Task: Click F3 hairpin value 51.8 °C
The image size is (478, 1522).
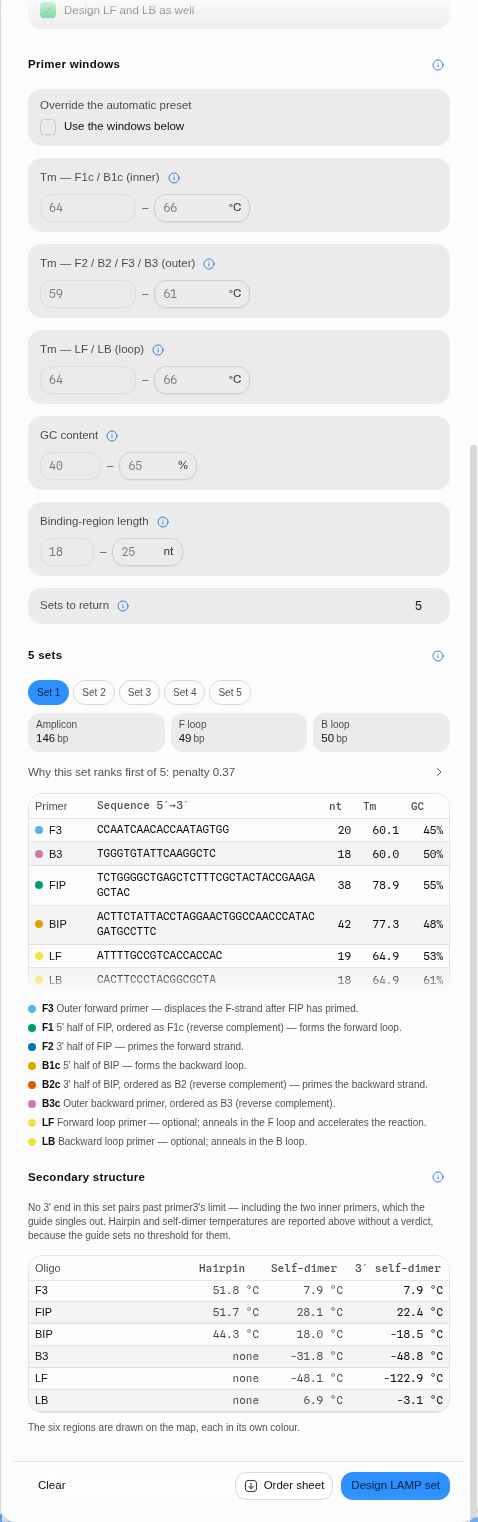Action: pos(236,1290)
